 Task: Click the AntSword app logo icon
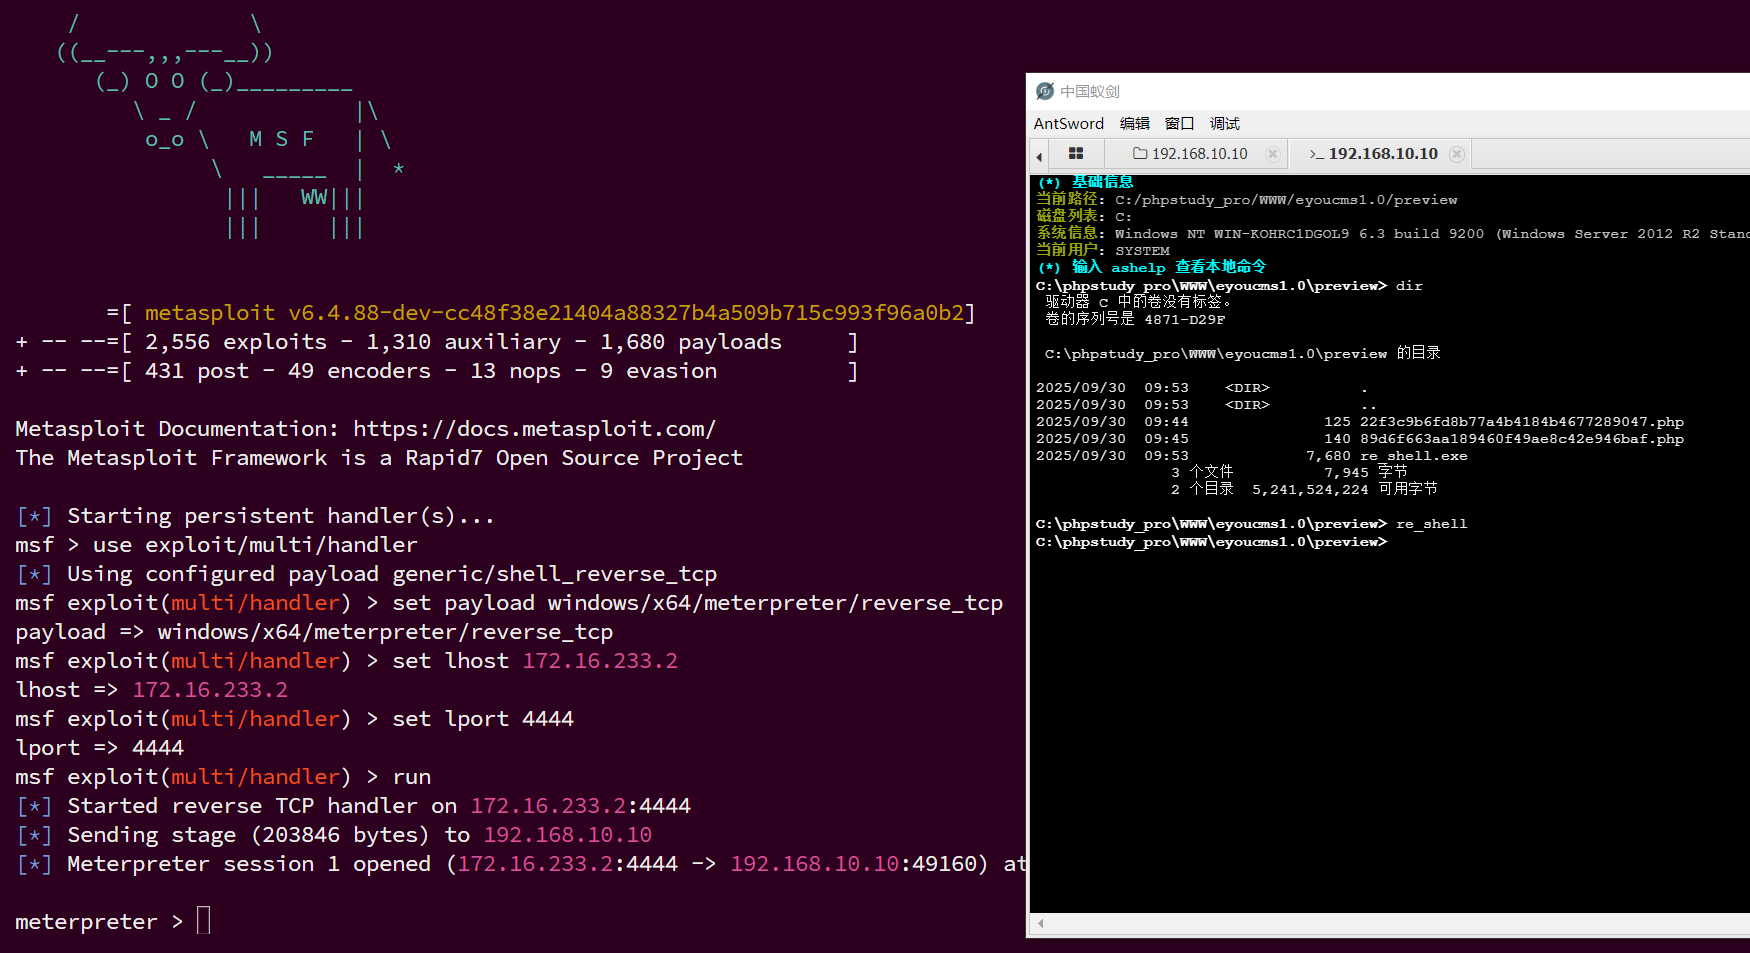[x=1045, y=91]
